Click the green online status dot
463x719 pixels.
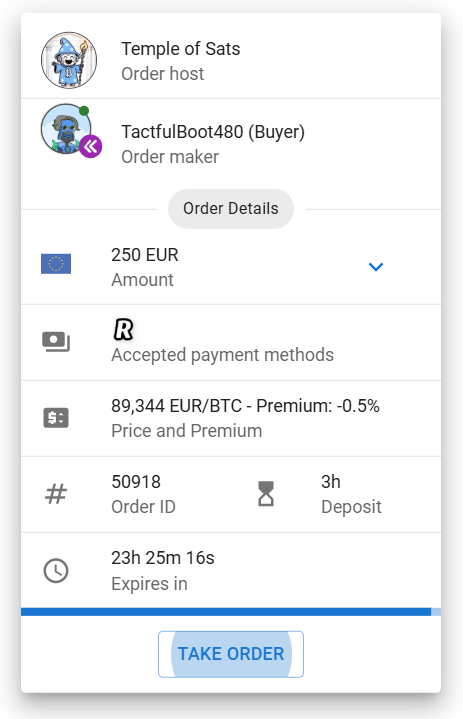point(84,111)
